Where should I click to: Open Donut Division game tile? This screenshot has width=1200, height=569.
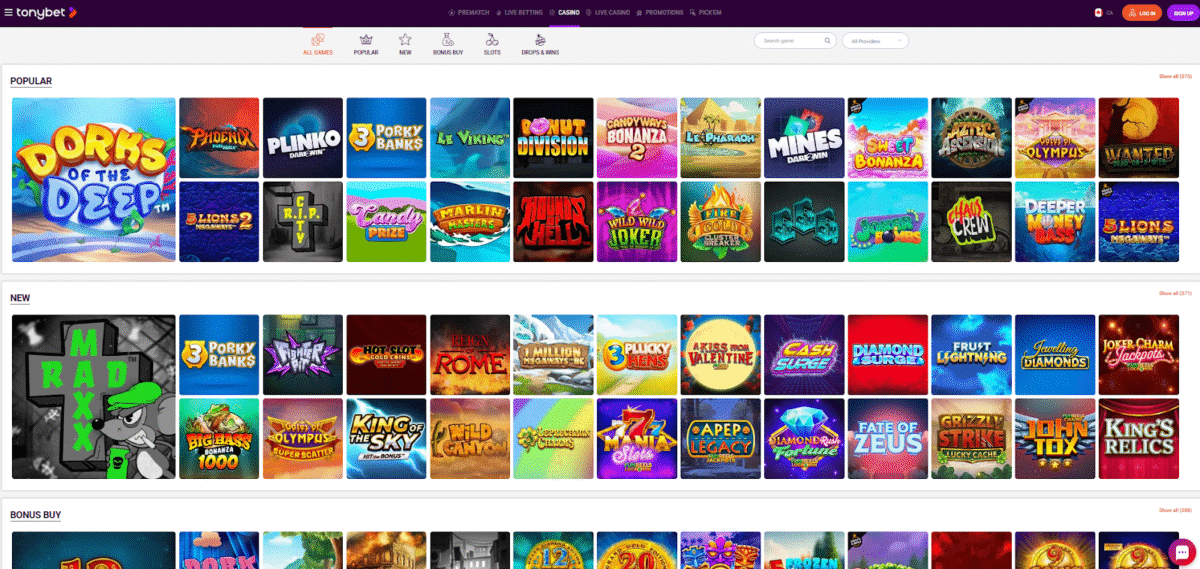click(554, 138)
